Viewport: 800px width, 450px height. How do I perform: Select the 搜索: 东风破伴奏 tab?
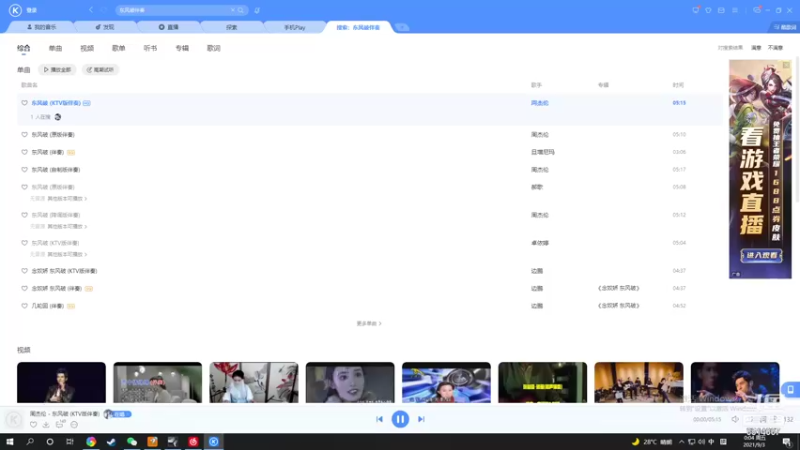[358, 27]
